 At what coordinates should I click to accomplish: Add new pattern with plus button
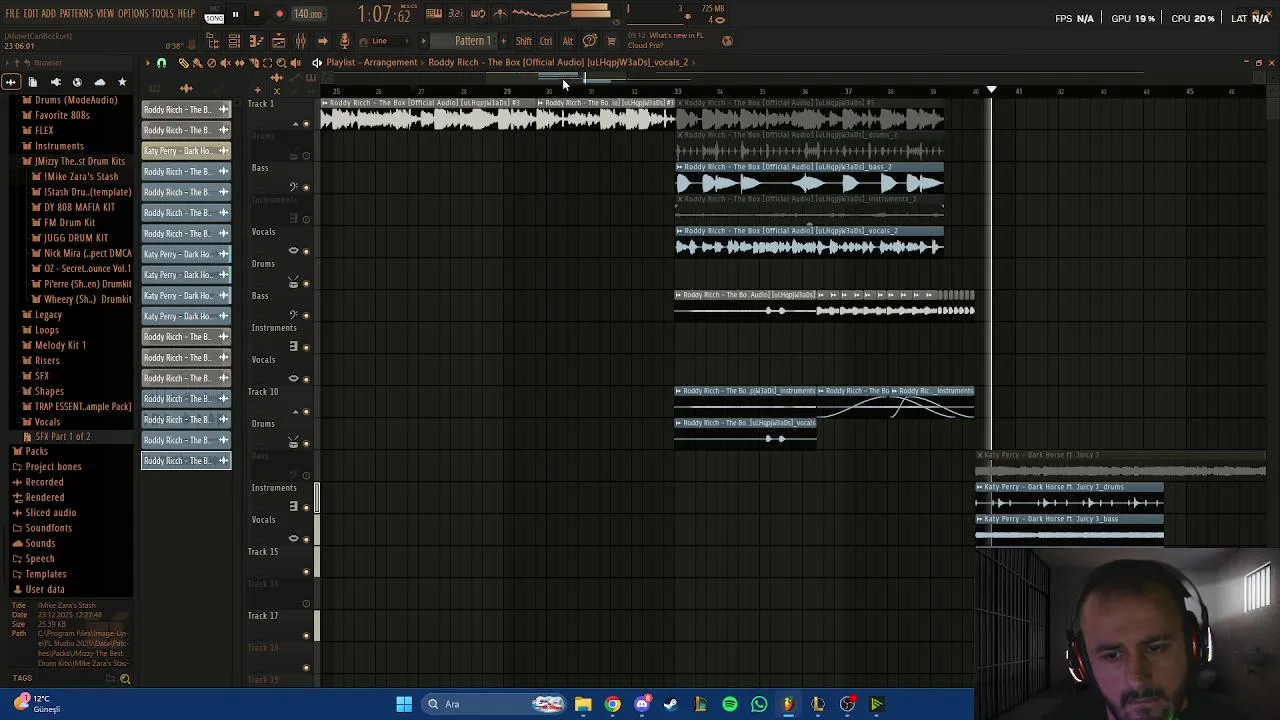(502, 41)
